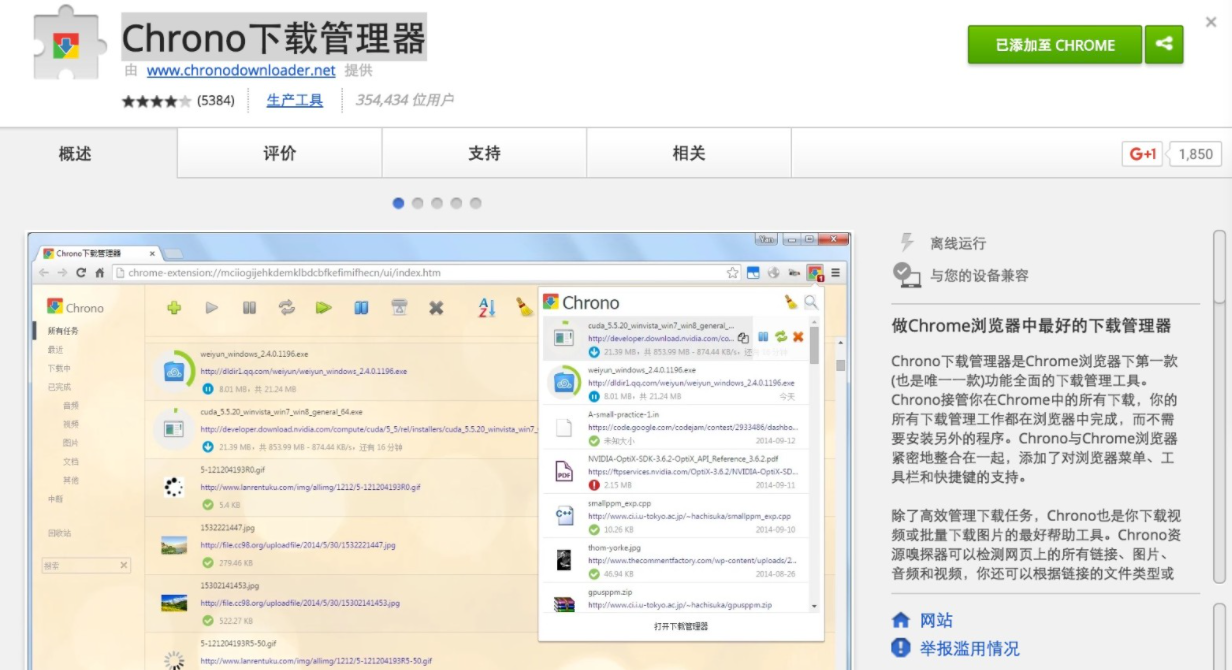Screen dimensions: 1232x670
Task: Click the blue pause icon on cuda popup row
Action: 763,337
